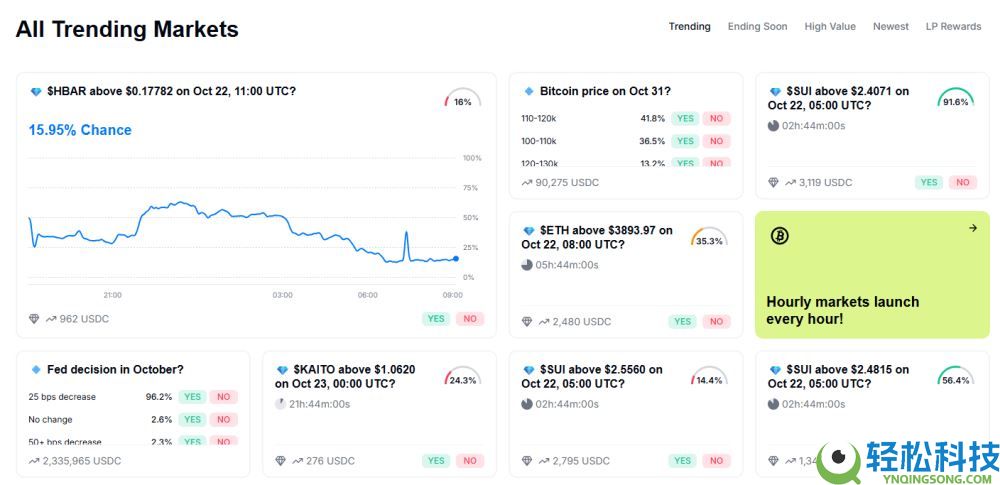Screen dimensions: 1000x485
Task: Select YES for the HBAR market
Action: pos(436,319)
